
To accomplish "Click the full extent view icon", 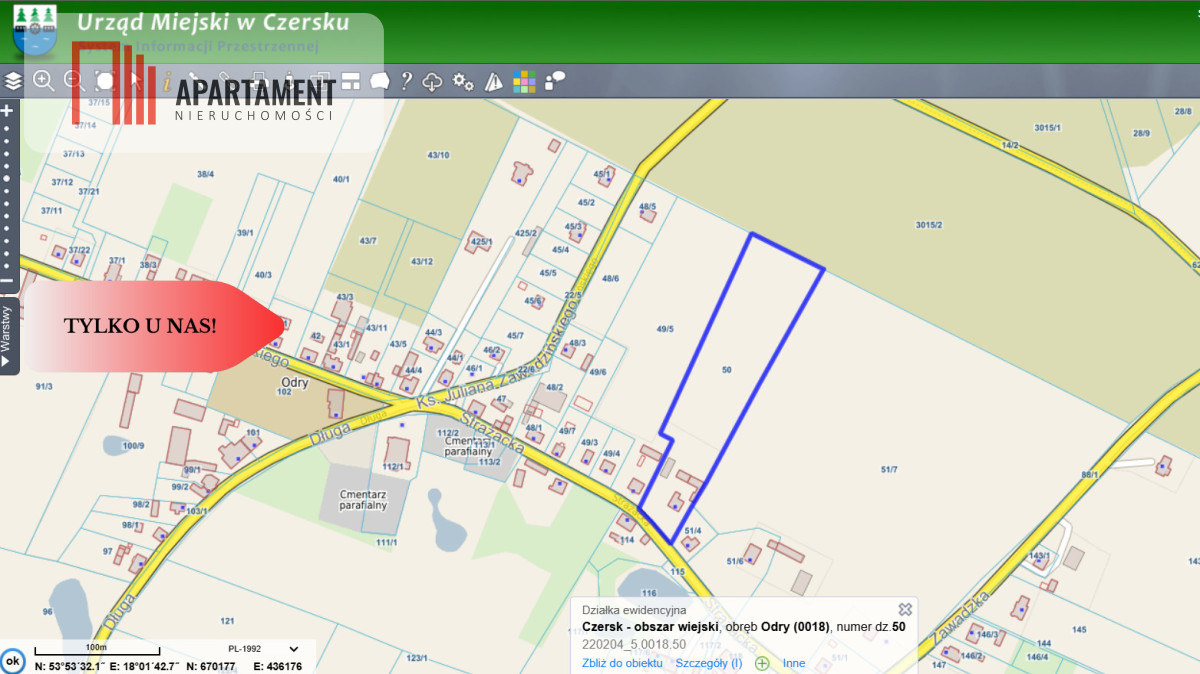I will (104, 81).
